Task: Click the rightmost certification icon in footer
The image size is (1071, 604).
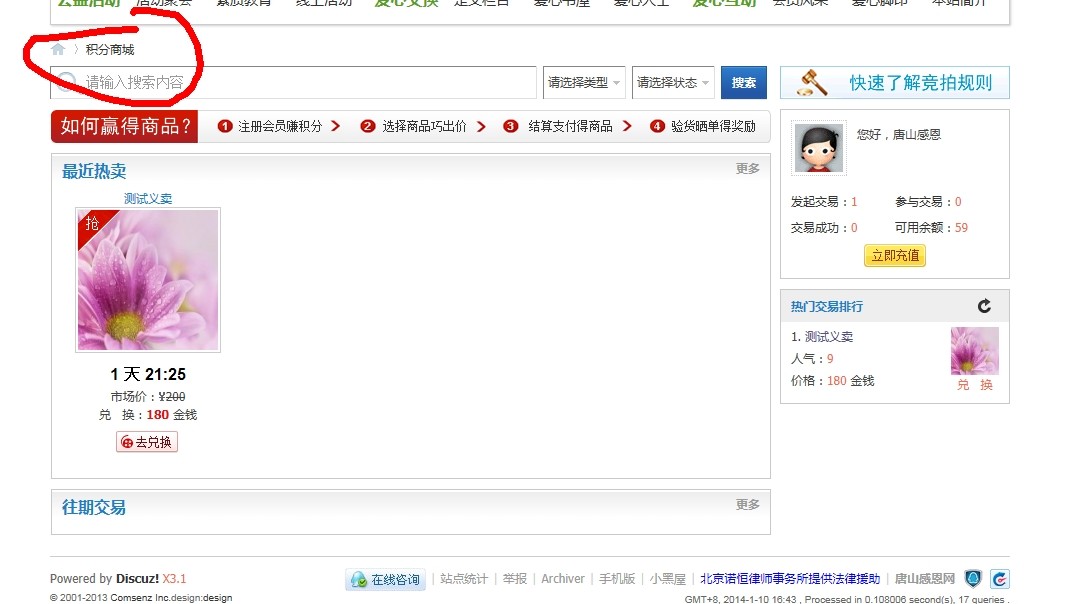Action: [1000, 578]
